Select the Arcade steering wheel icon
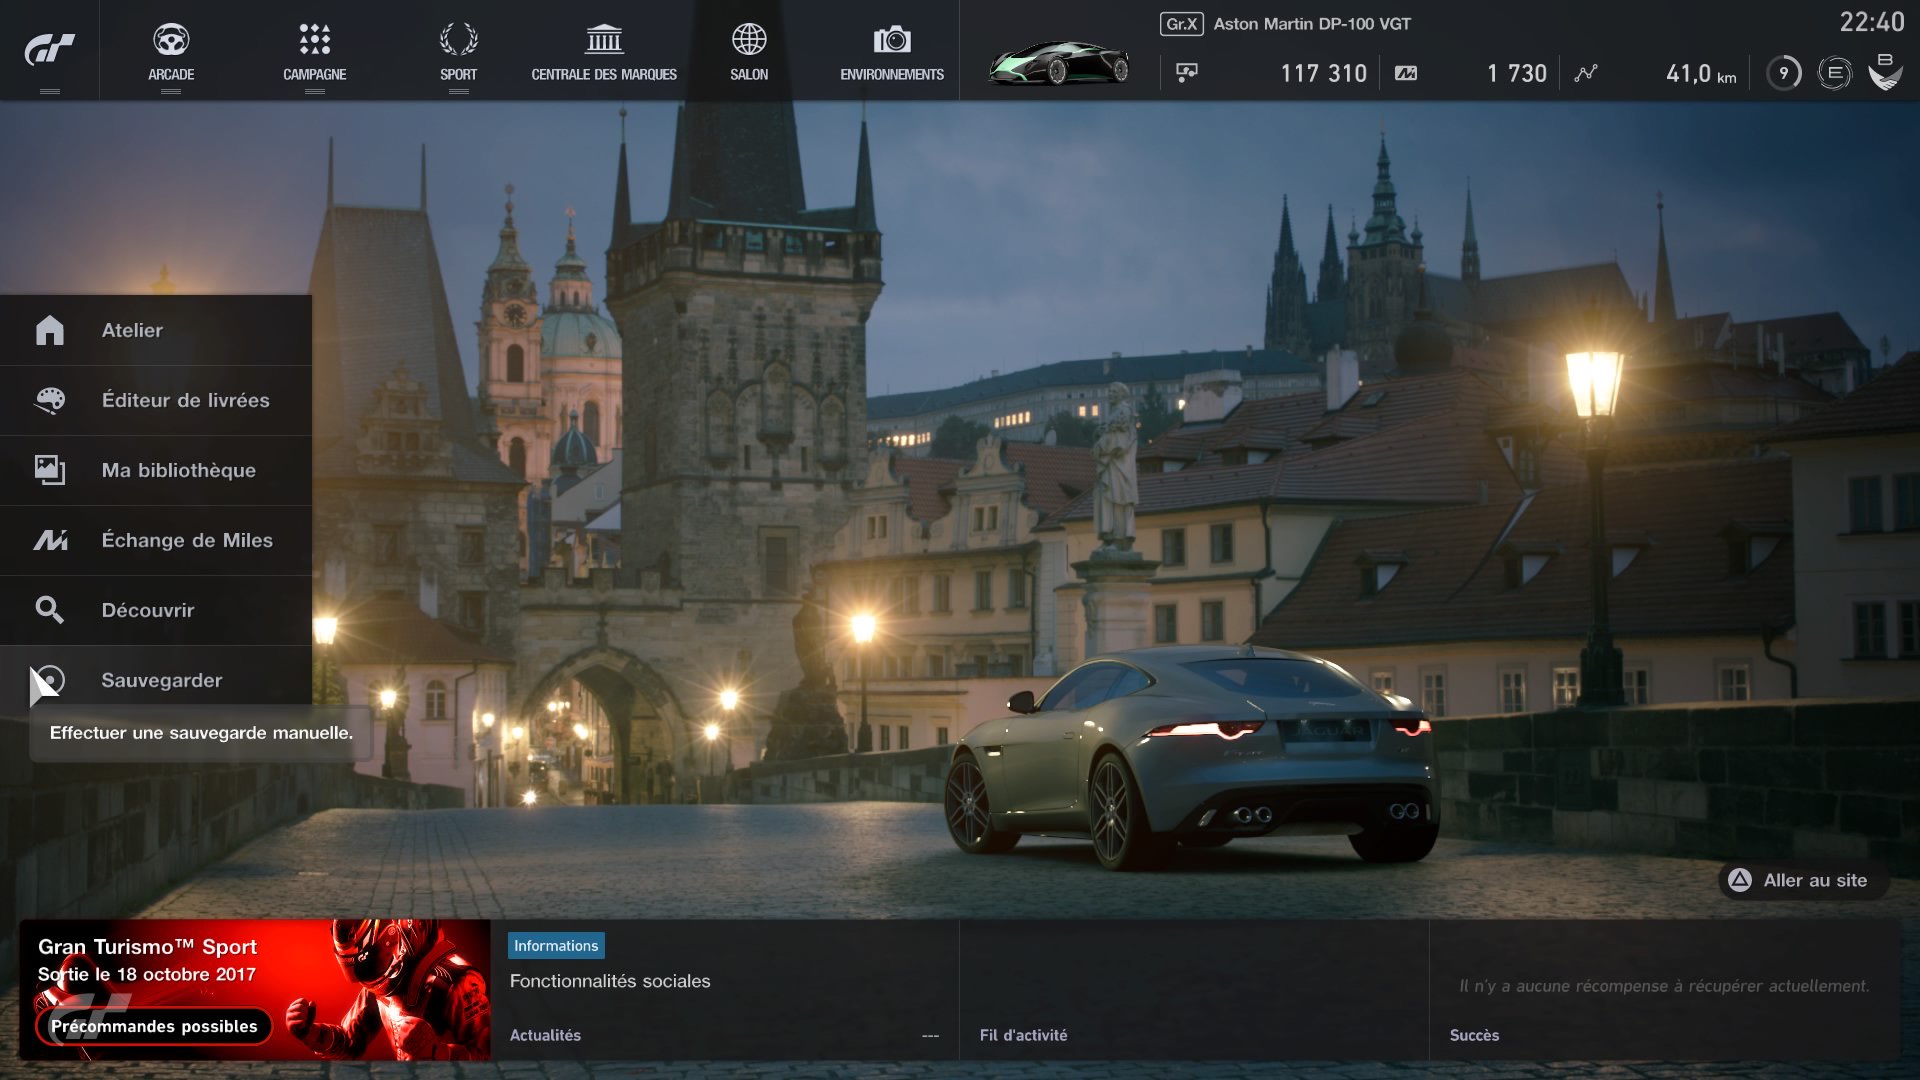This screenshot has height=1080, width=1920. [x=171, y=40]
